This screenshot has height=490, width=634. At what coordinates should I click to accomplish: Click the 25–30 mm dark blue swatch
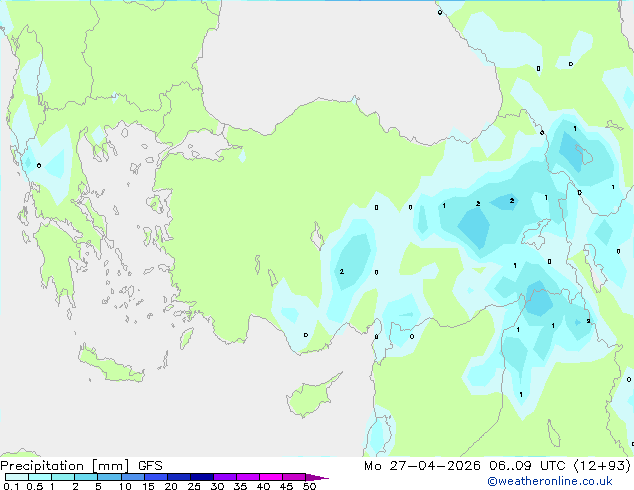click(x=201, y=477)
